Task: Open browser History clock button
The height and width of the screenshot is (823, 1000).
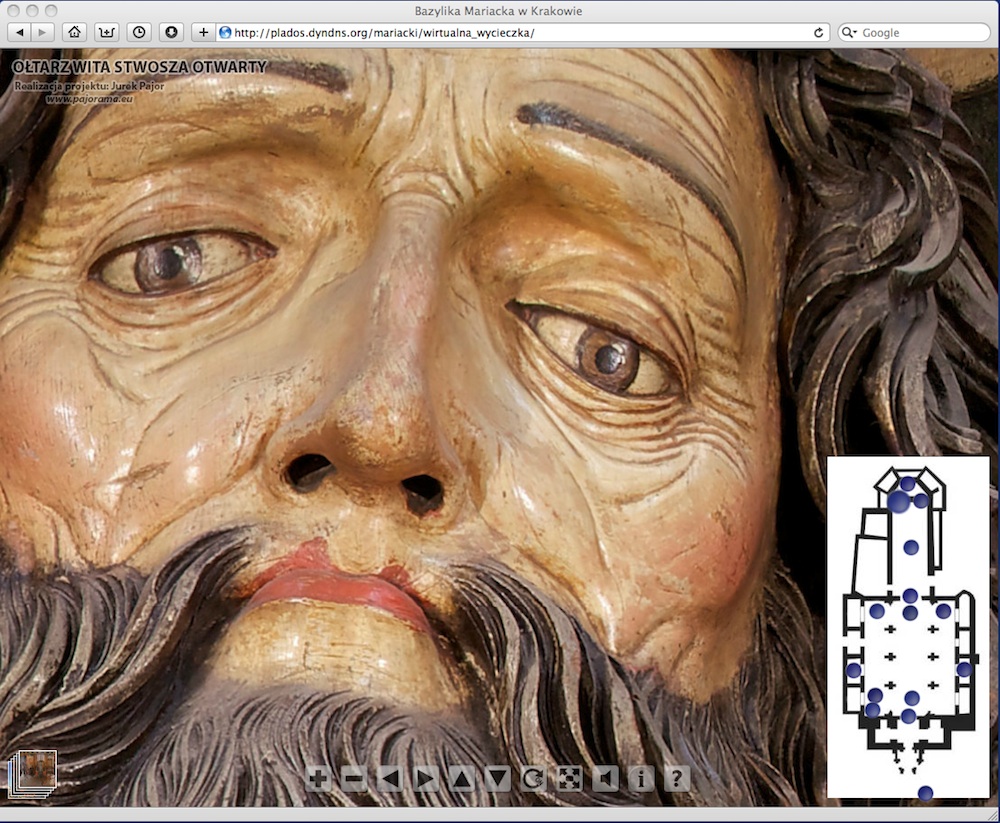Action: [x=139, y=32]
